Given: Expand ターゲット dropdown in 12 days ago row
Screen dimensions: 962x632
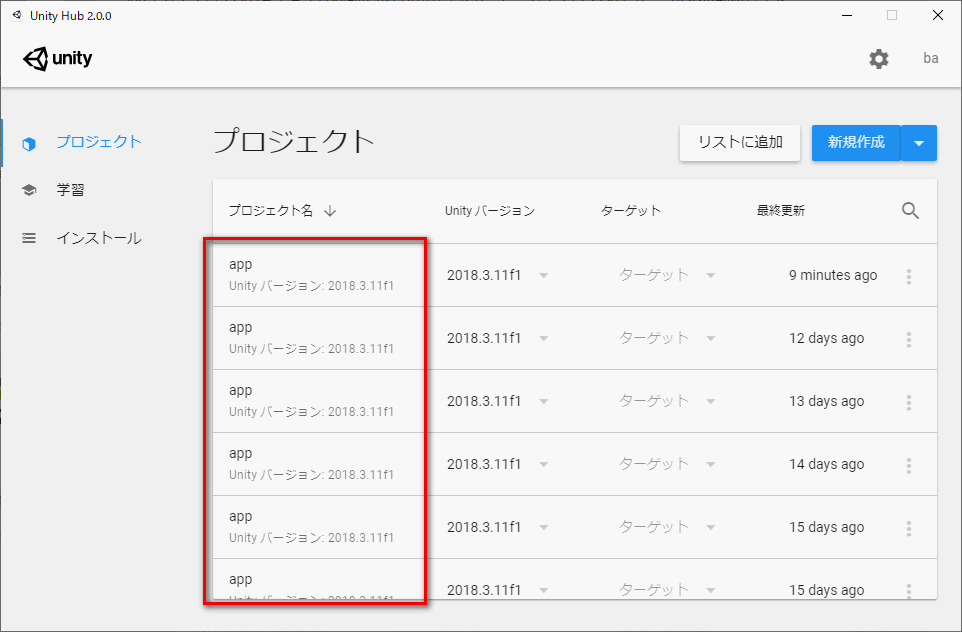Looking at the screenshot, I should (x=710, y=339).
